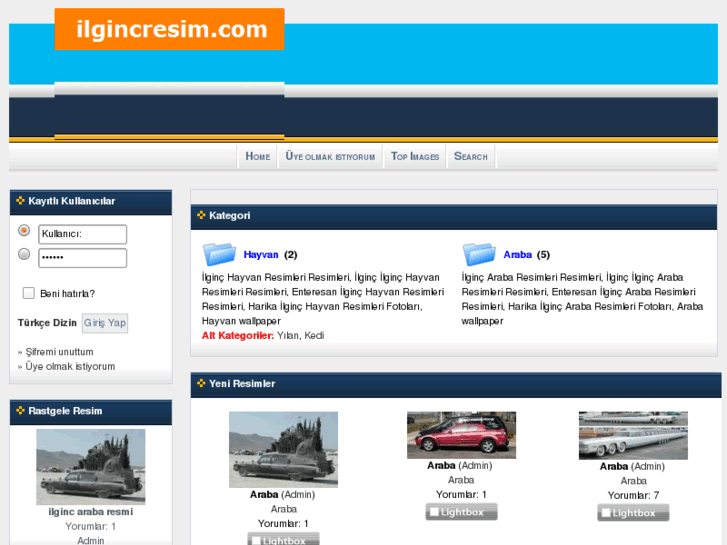Click Yorumlar: 1 in Rastgele Resim panel
The width and height of the screenshot is (727, 545).
(x=91, y=526)
